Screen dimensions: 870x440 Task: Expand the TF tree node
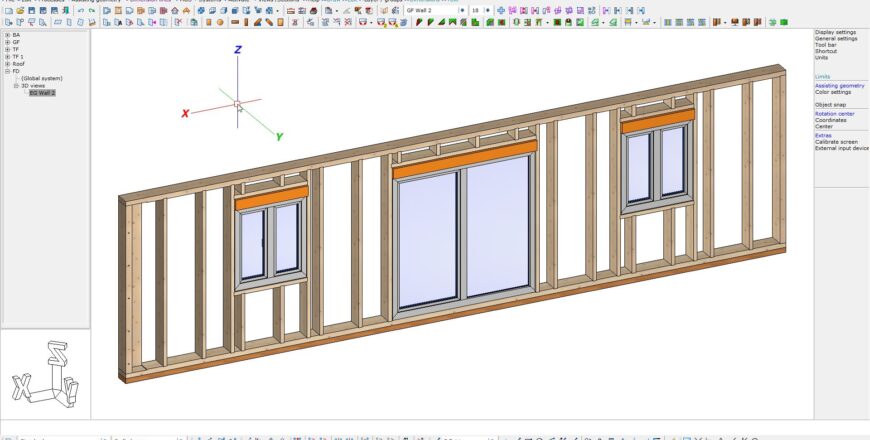[x=8, y=49]
